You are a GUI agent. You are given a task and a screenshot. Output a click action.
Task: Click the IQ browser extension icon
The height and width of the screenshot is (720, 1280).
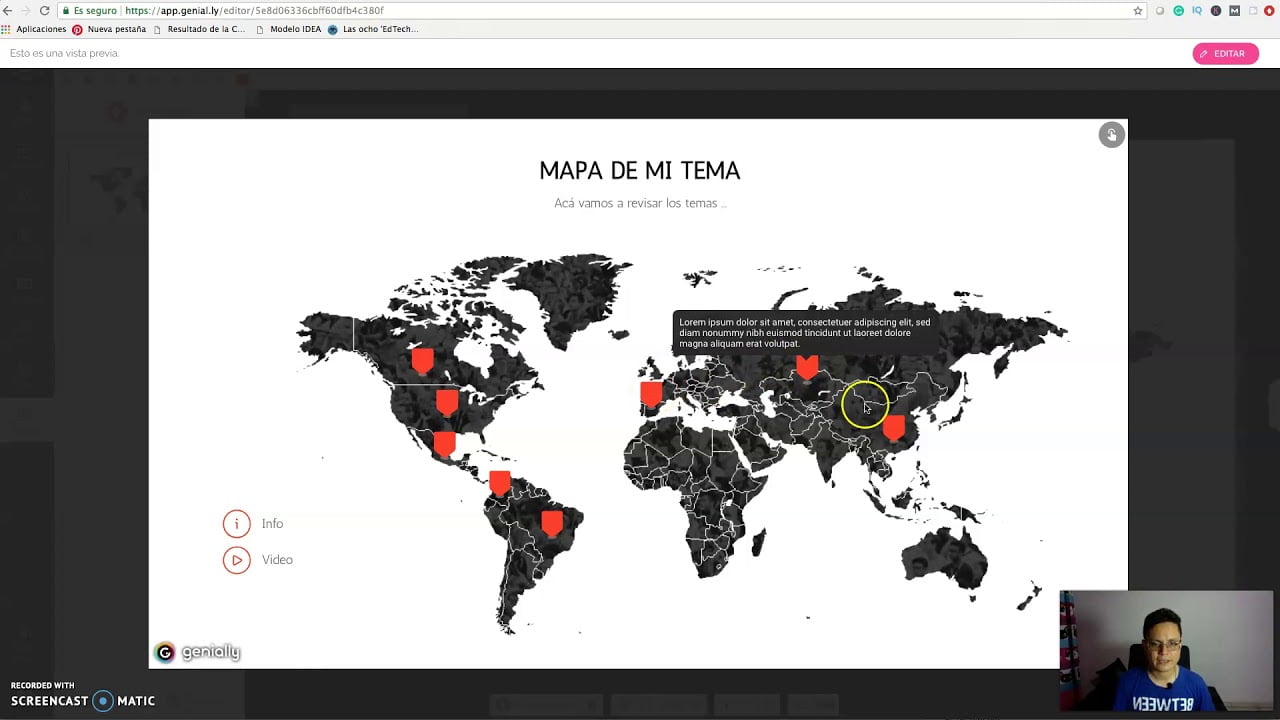coord(1197,10)
